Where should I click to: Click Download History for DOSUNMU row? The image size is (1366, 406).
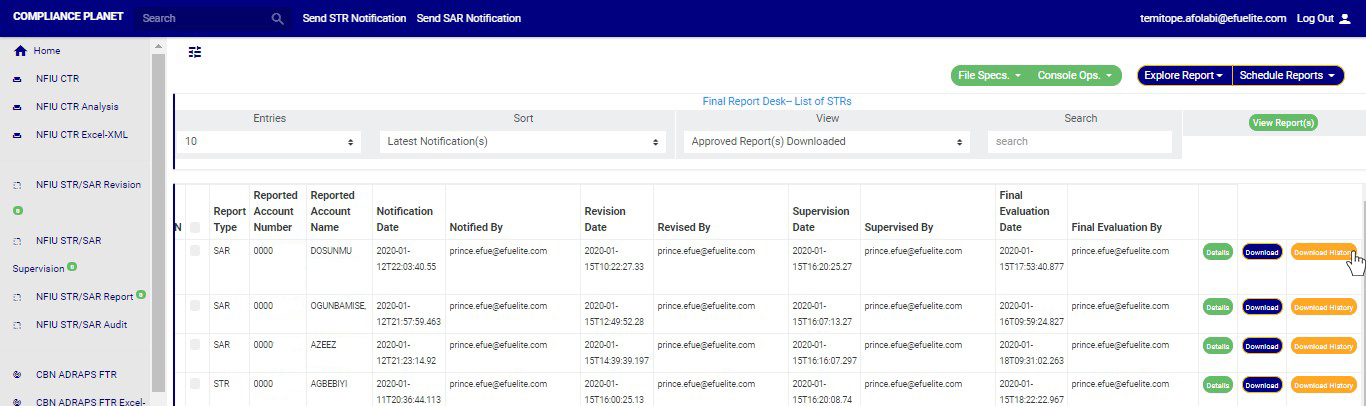(x=1323, y=252)
